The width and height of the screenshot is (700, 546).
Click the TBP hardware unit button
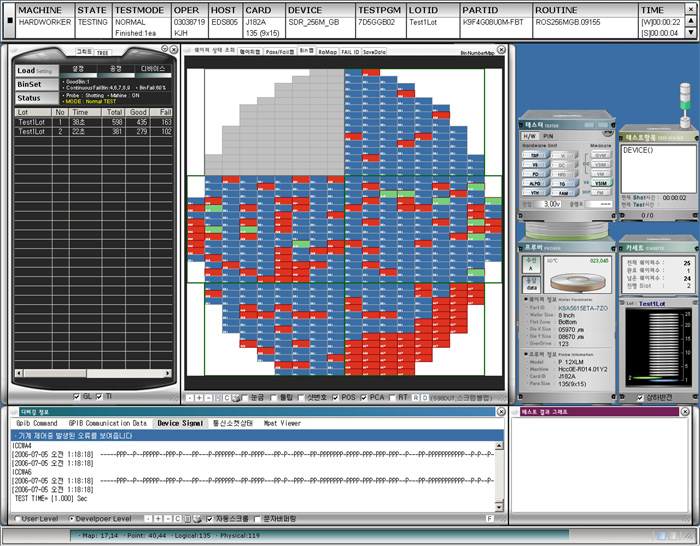[x=534, y=155]
